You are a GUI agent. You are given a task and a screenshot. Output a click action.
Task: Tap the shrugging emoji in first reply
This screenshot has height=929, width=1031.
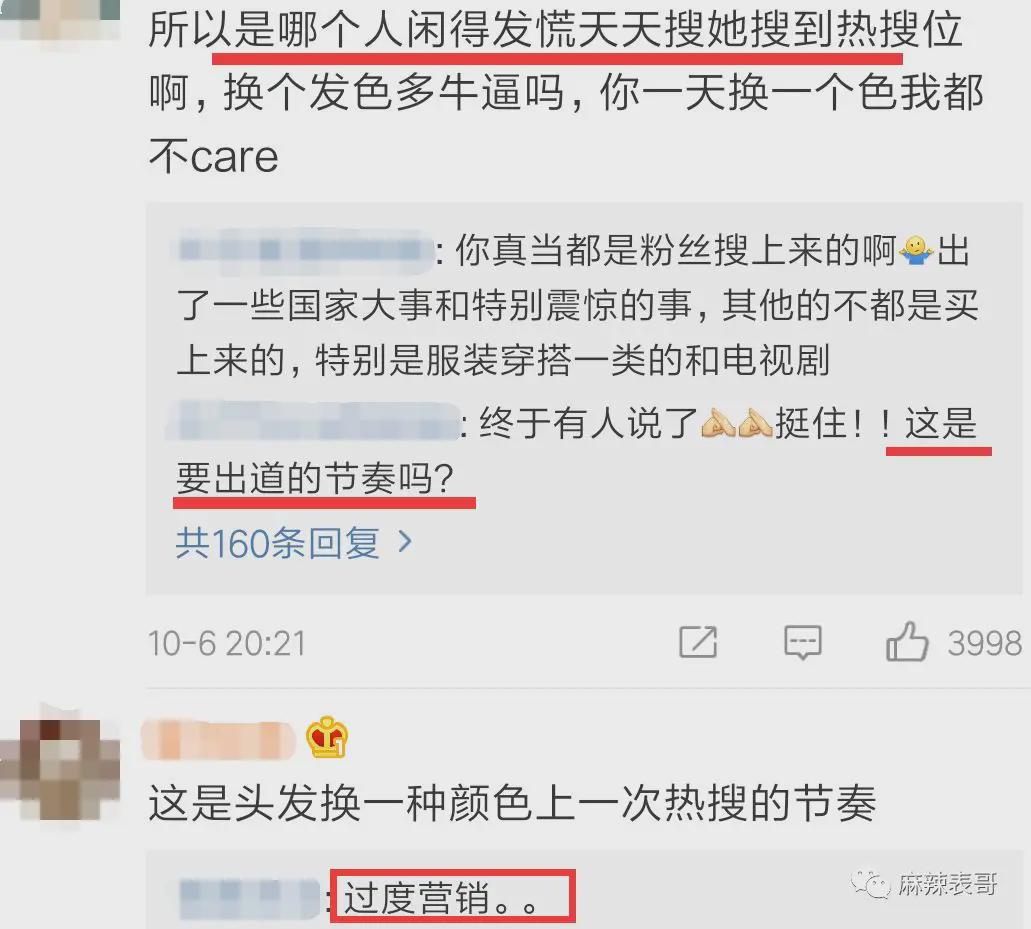[x=916, y=251]
